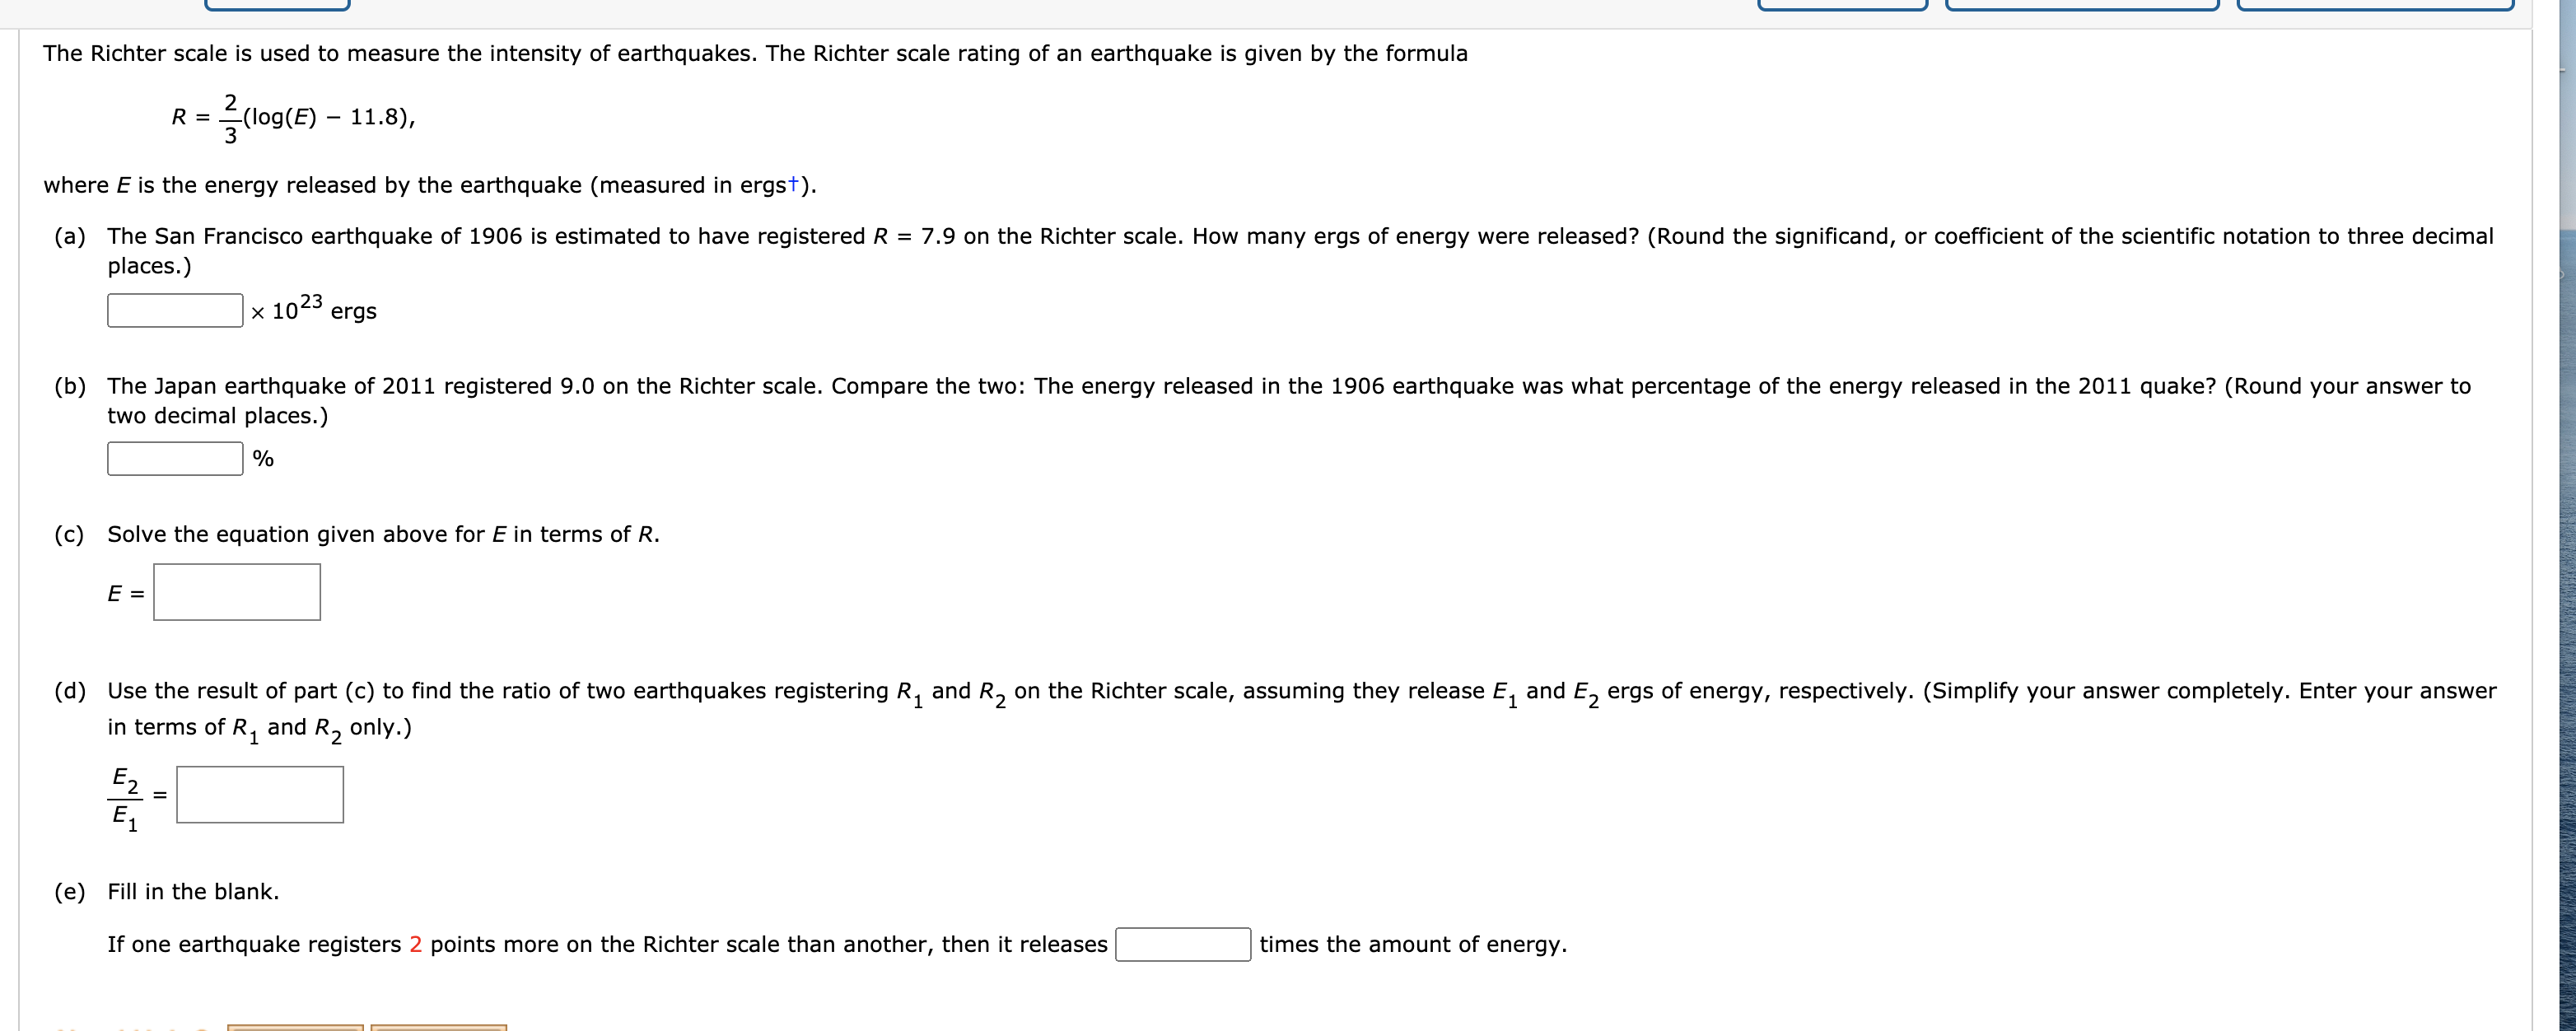Click the E = answer box in part (c)
Viewport: 2576px width, 1031px height.
click(x=236, y=592)
